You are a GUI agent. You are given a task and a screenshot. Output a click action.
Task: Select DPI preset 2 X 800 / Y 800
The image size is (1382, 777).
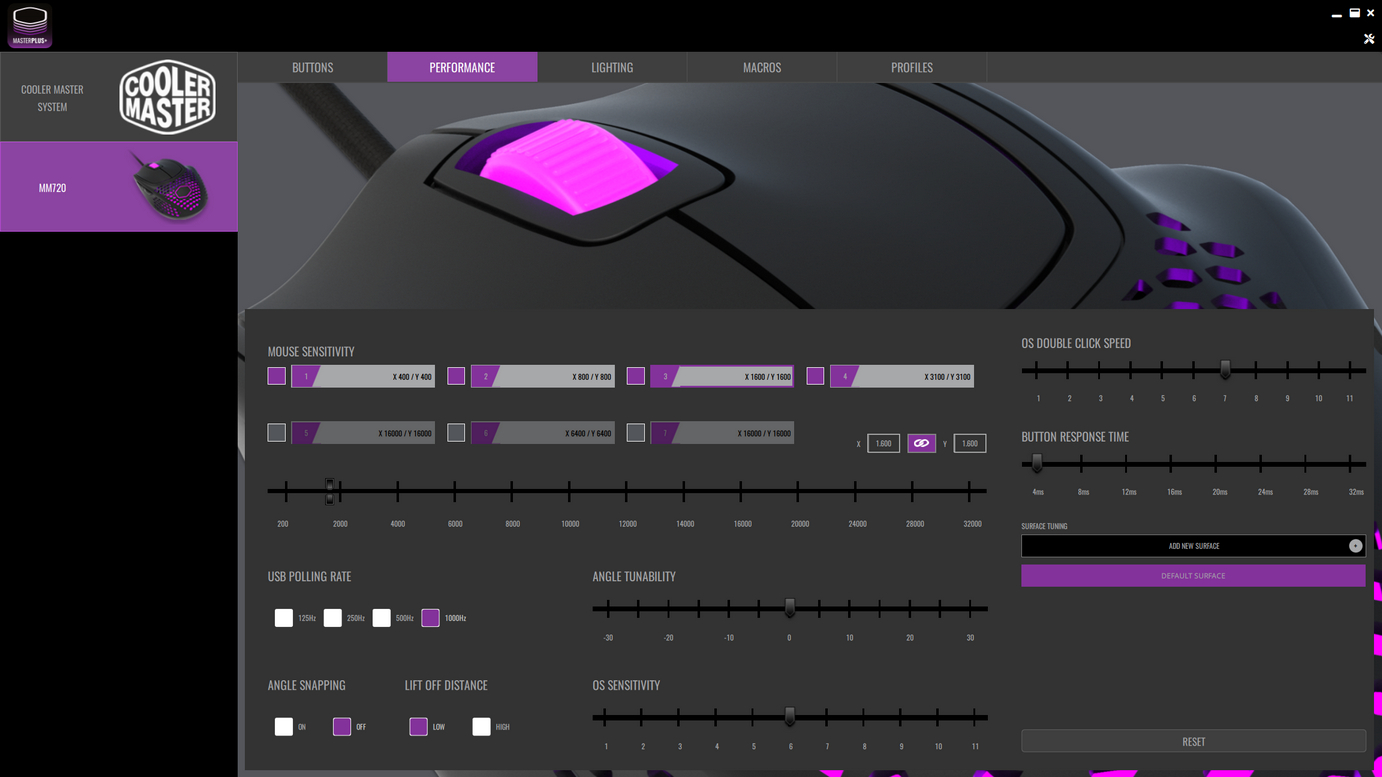[543, 377]
